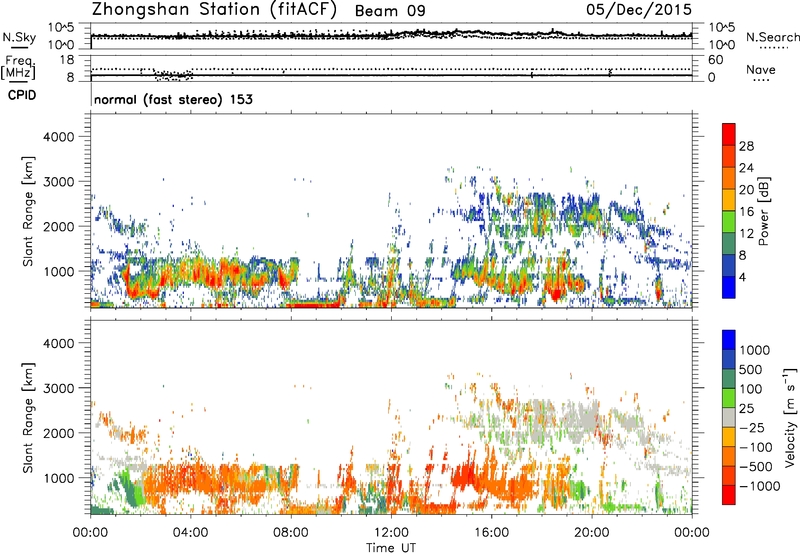Select the '20:00' time tick label
This screenshot has width=800, height=554.
[x=592, y=533]
